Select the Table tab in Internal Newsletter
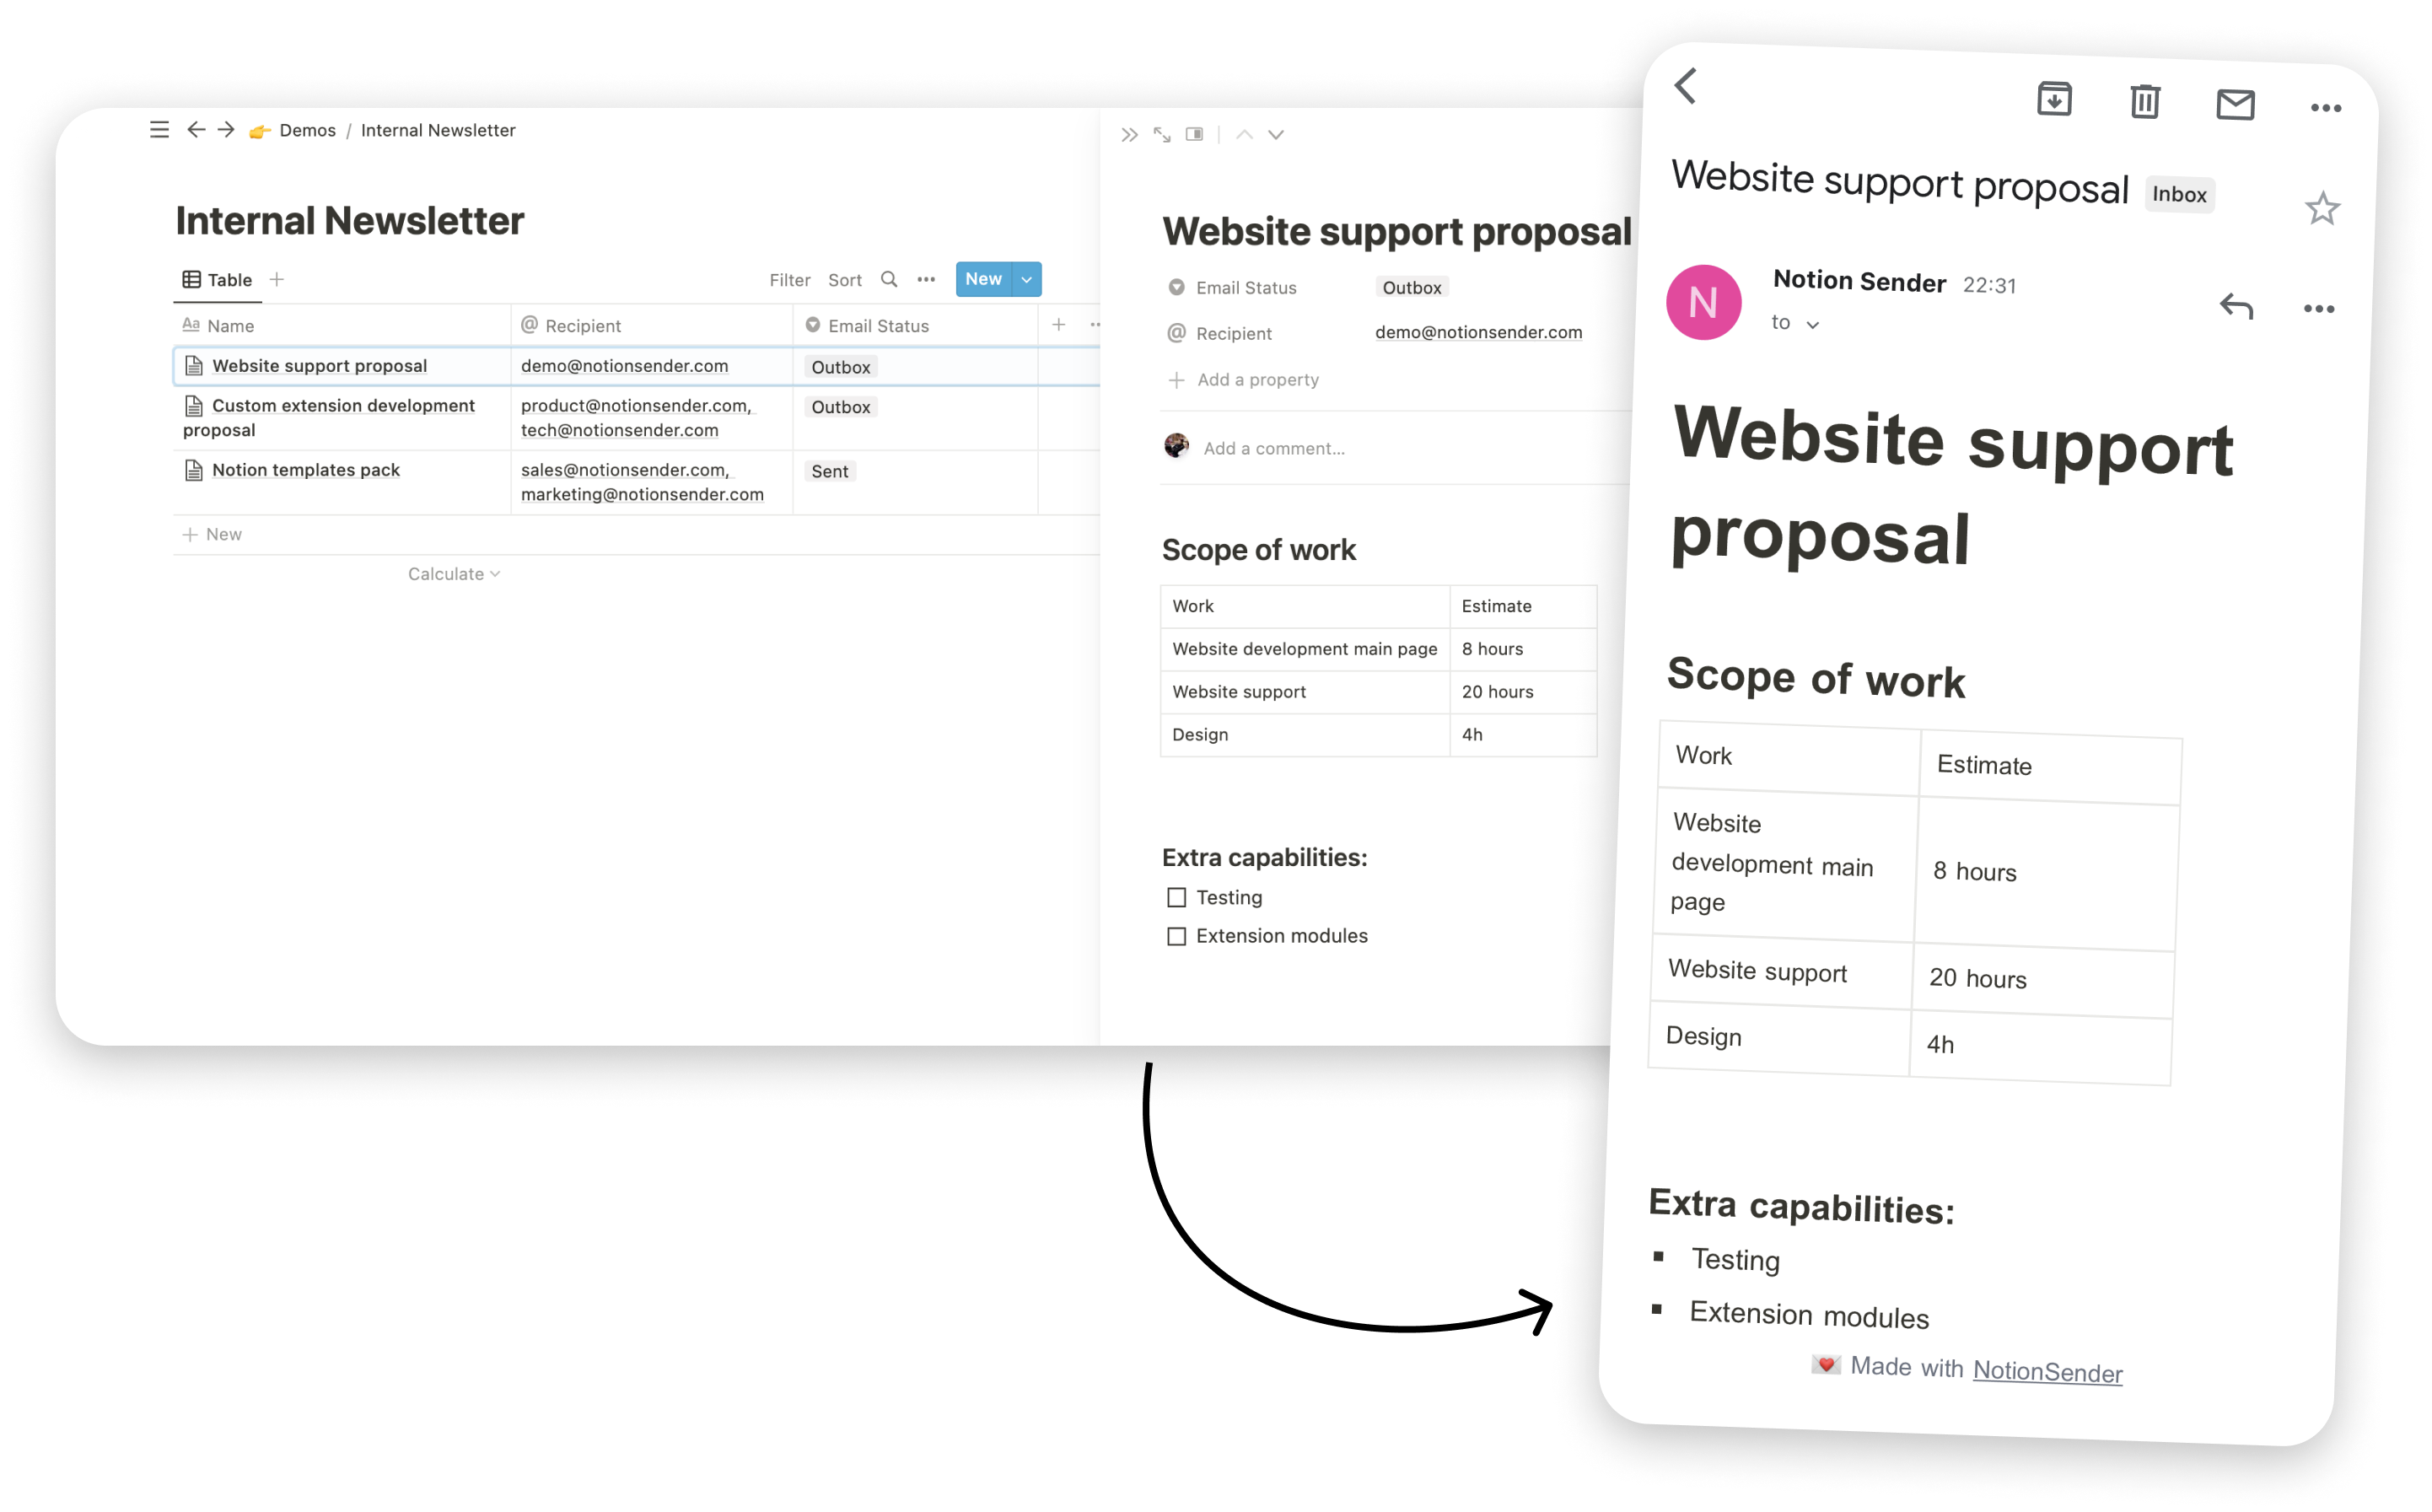This screenshot has width=2432, height=1512. pyautogui.click(x=216, y=279)
